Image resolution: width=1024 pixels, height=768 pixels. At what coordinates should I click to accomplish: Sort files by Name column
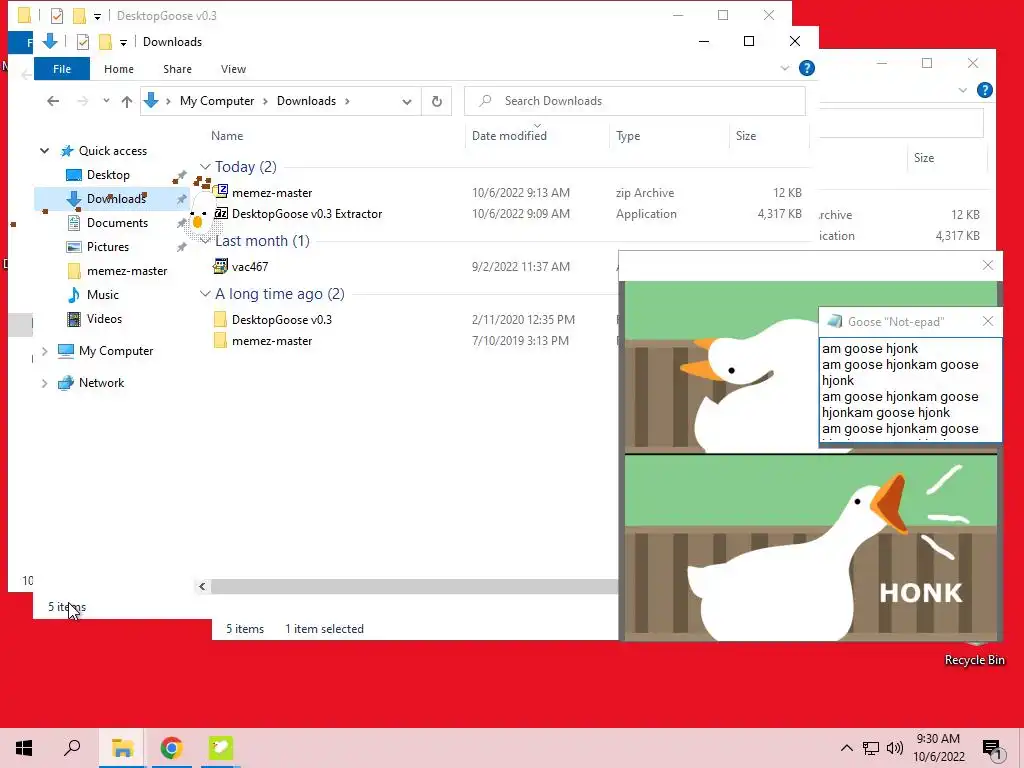click(227, 136)
